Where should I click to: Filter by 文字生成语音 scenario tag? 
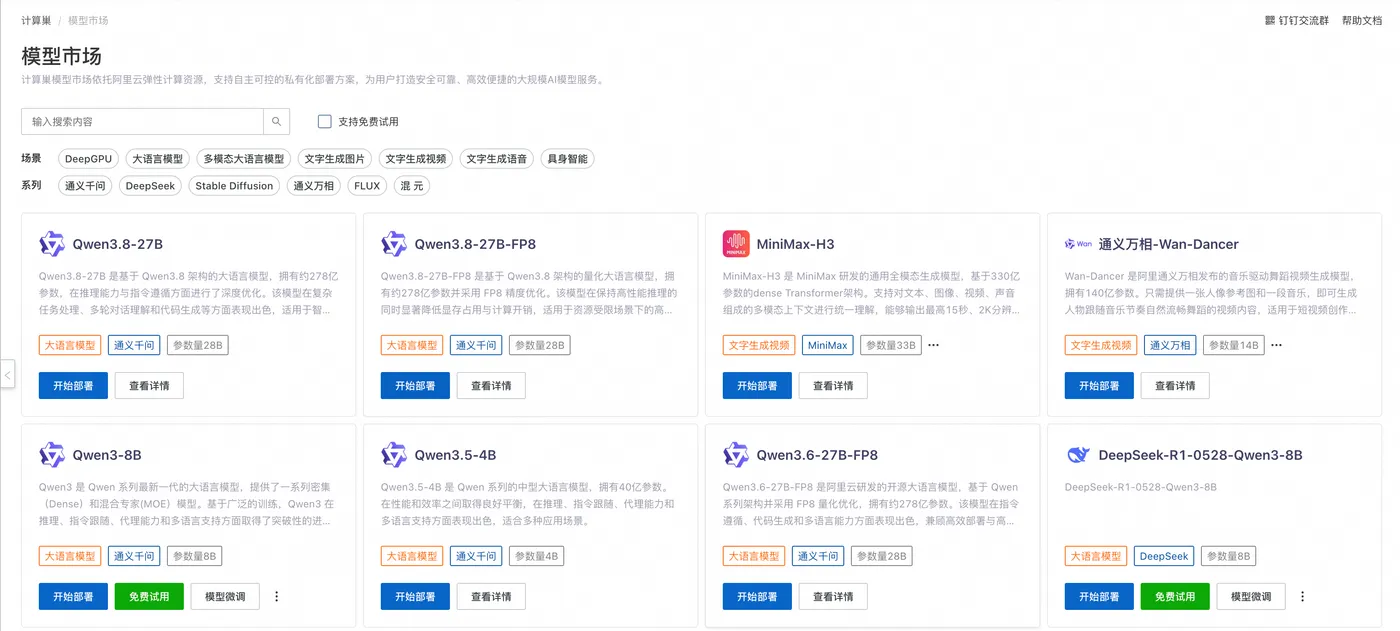497,159
